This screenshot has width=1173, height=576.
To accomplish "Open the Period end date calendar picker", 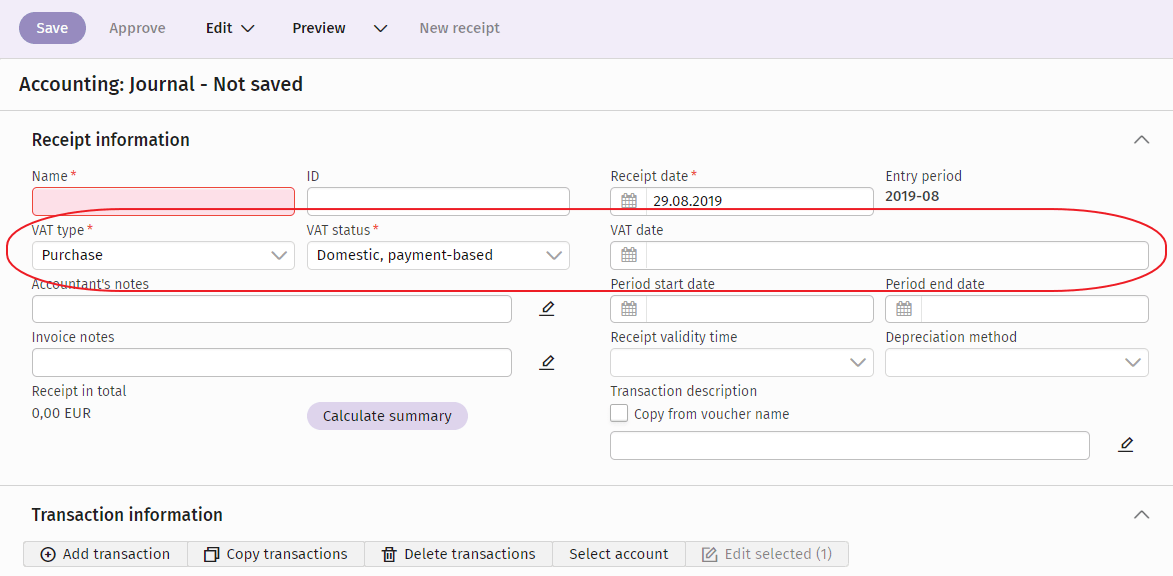I will coord(903,308).
